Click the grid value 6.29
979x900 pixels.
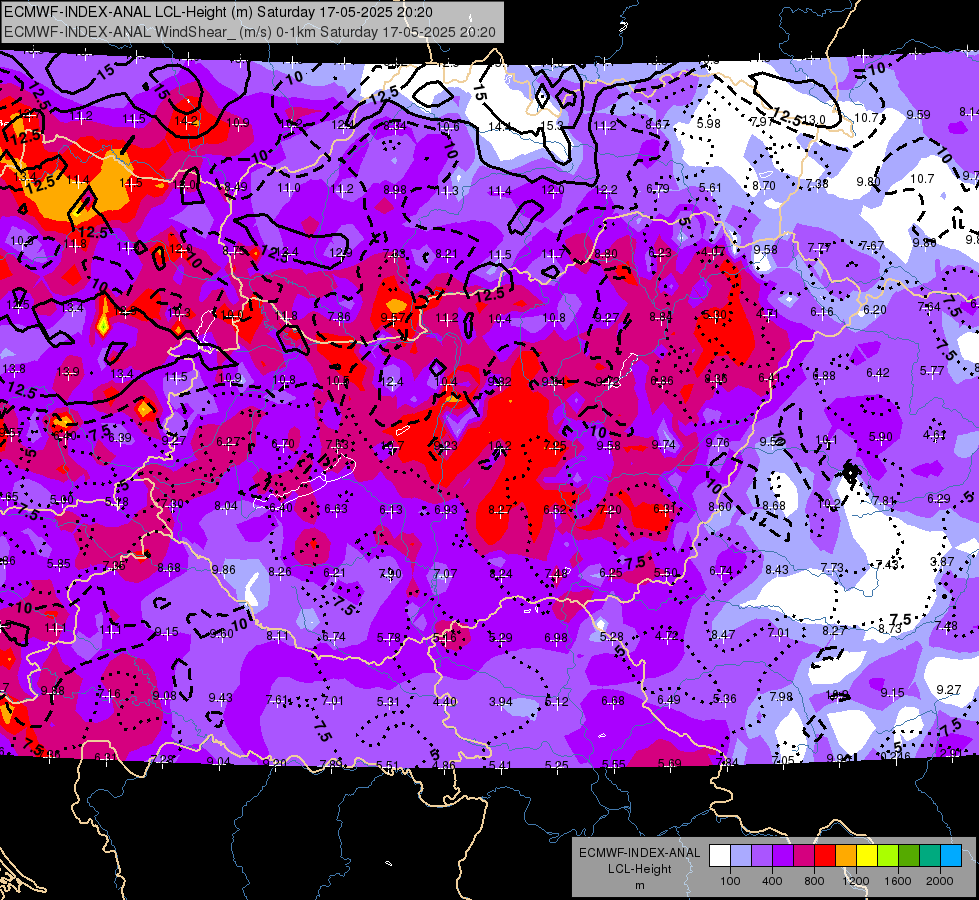938,498
